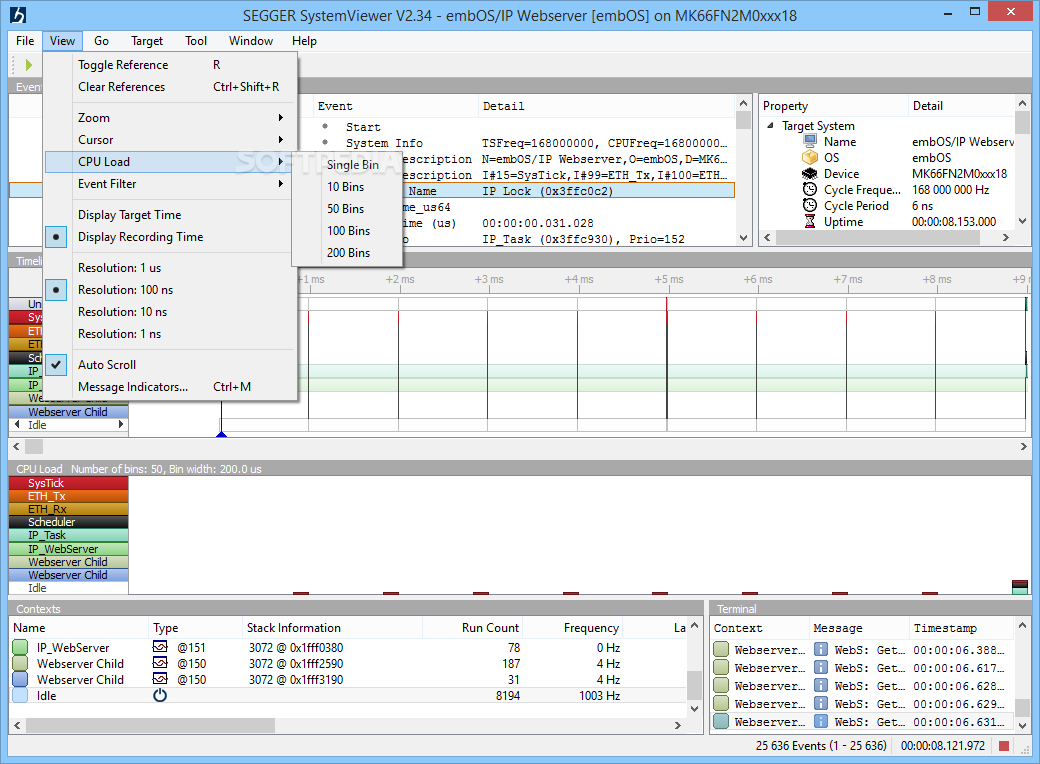Select Display Target Time option
Screen dimensions: 1040x764
click(169, 215)
